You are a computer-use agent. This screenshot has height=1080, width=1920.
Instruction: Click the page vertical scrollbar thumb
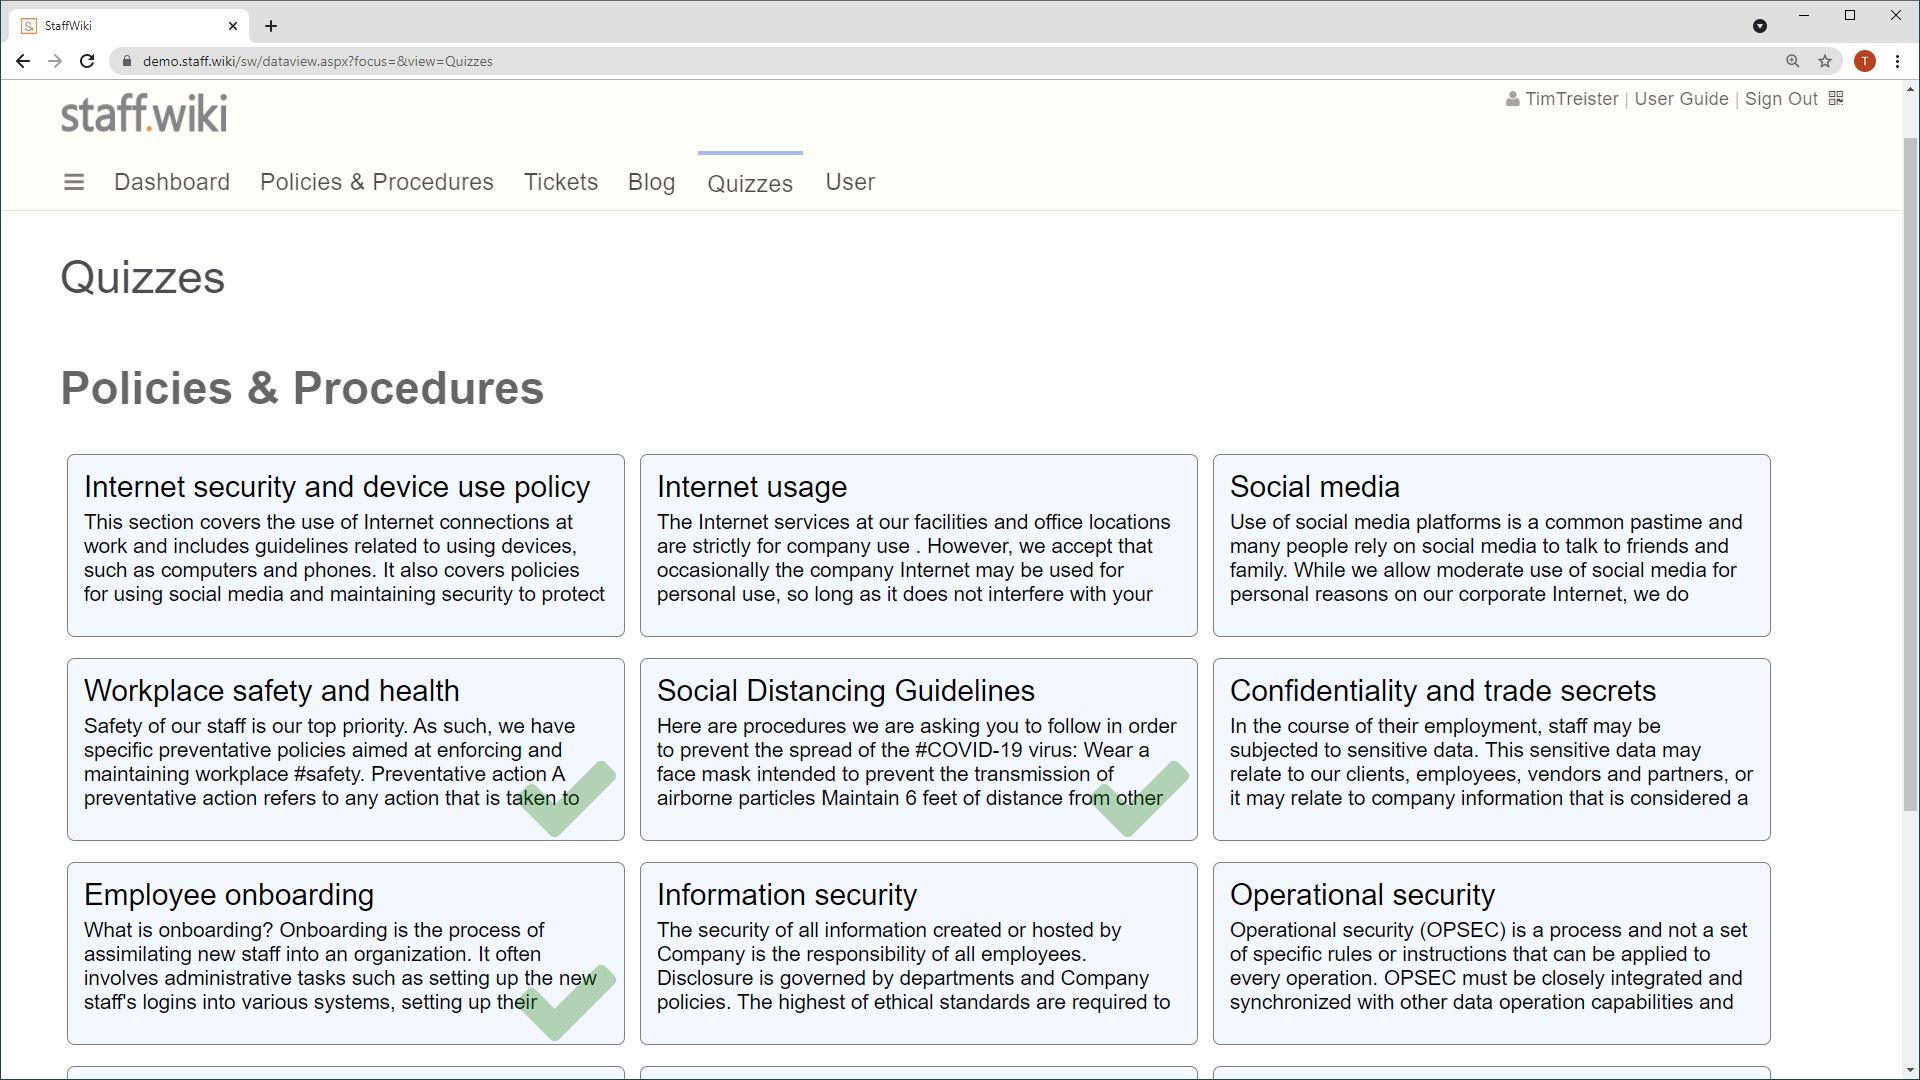(1910, 475)
